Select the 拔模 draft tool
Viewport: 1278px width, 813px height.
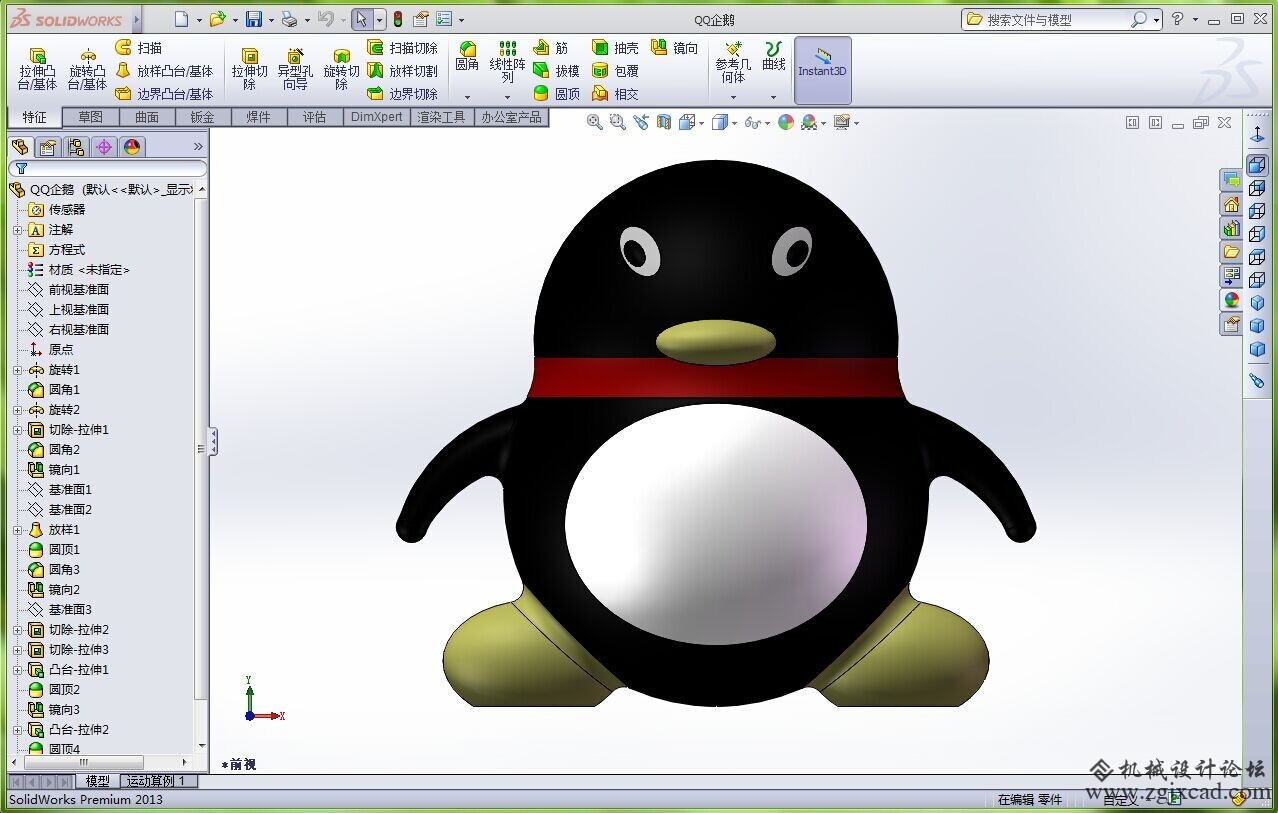tap(556, 71)
